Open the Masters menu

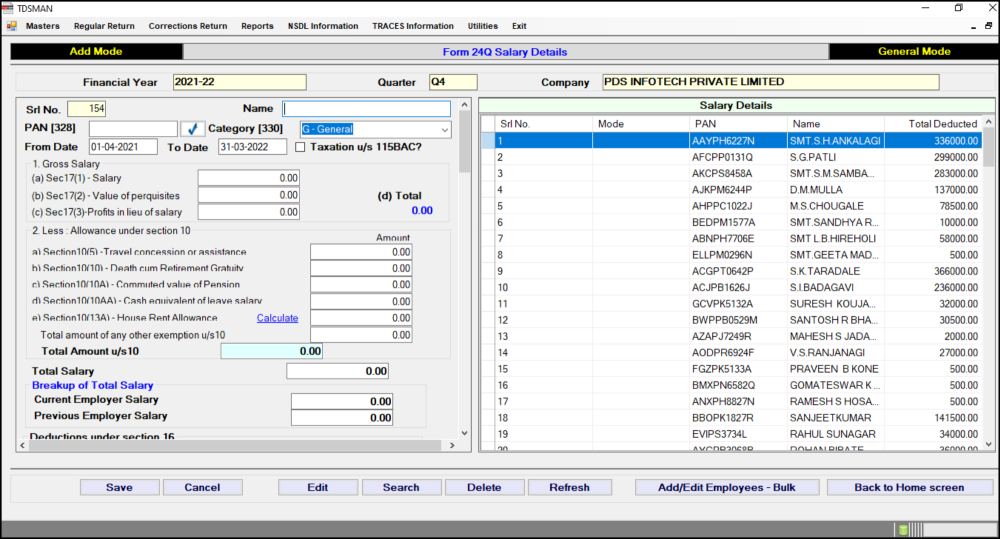coord(42,26)
